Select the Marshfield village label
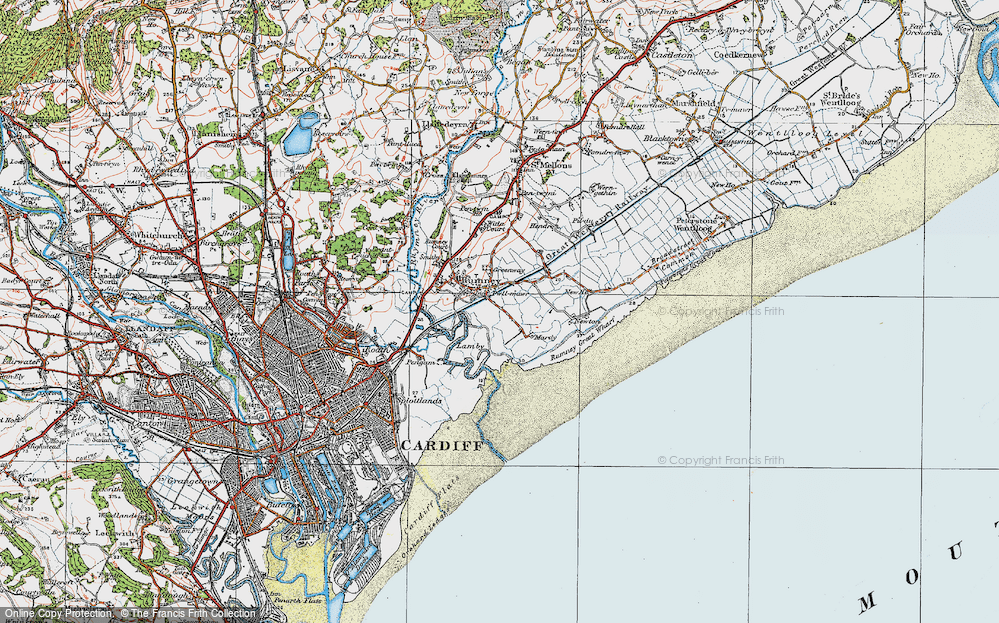Screen dimensions: 999x623 tap(693, 103)
